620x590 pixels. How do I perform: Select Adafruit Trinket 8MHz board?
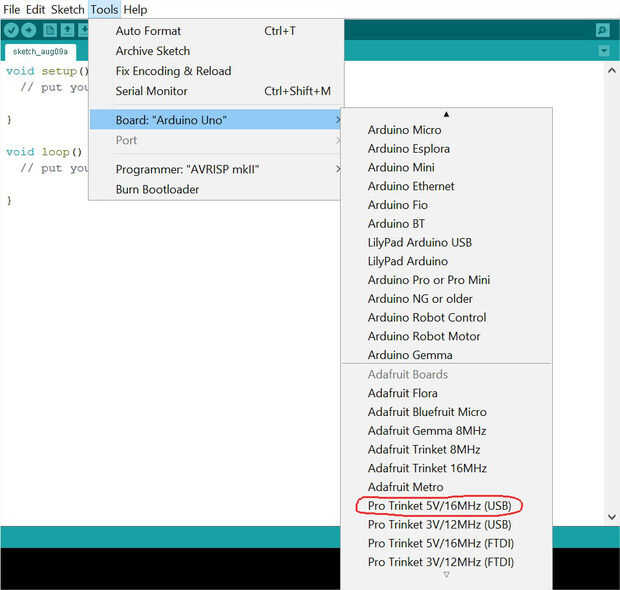tap(446, 450)
